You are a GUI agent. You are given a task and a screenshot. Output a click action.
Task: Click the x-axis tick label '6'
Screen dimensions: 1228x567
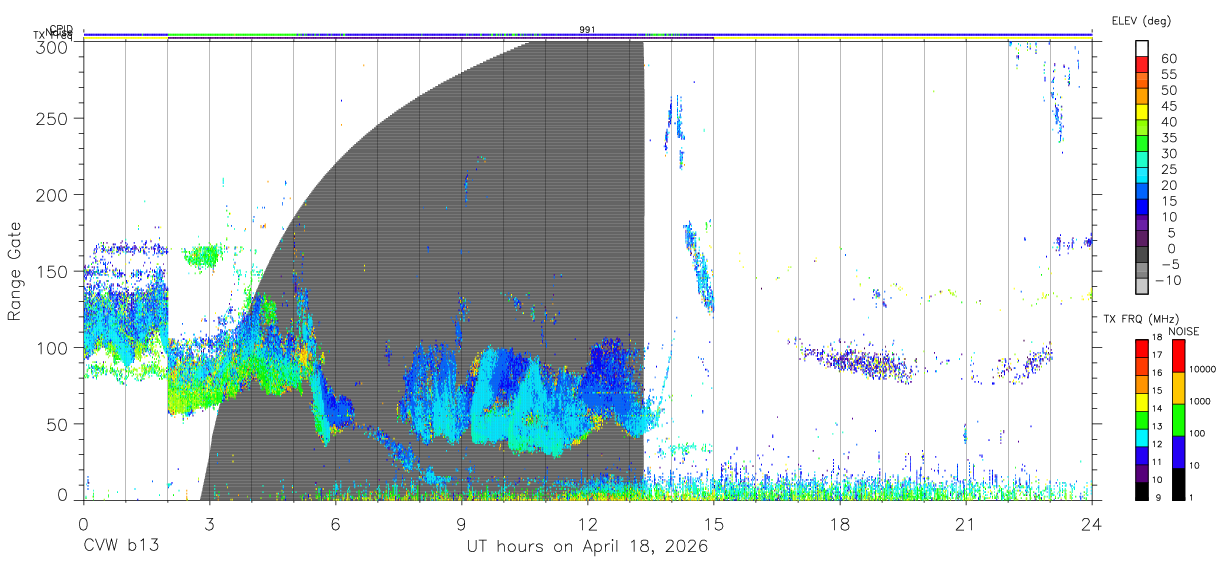point(335,523)
